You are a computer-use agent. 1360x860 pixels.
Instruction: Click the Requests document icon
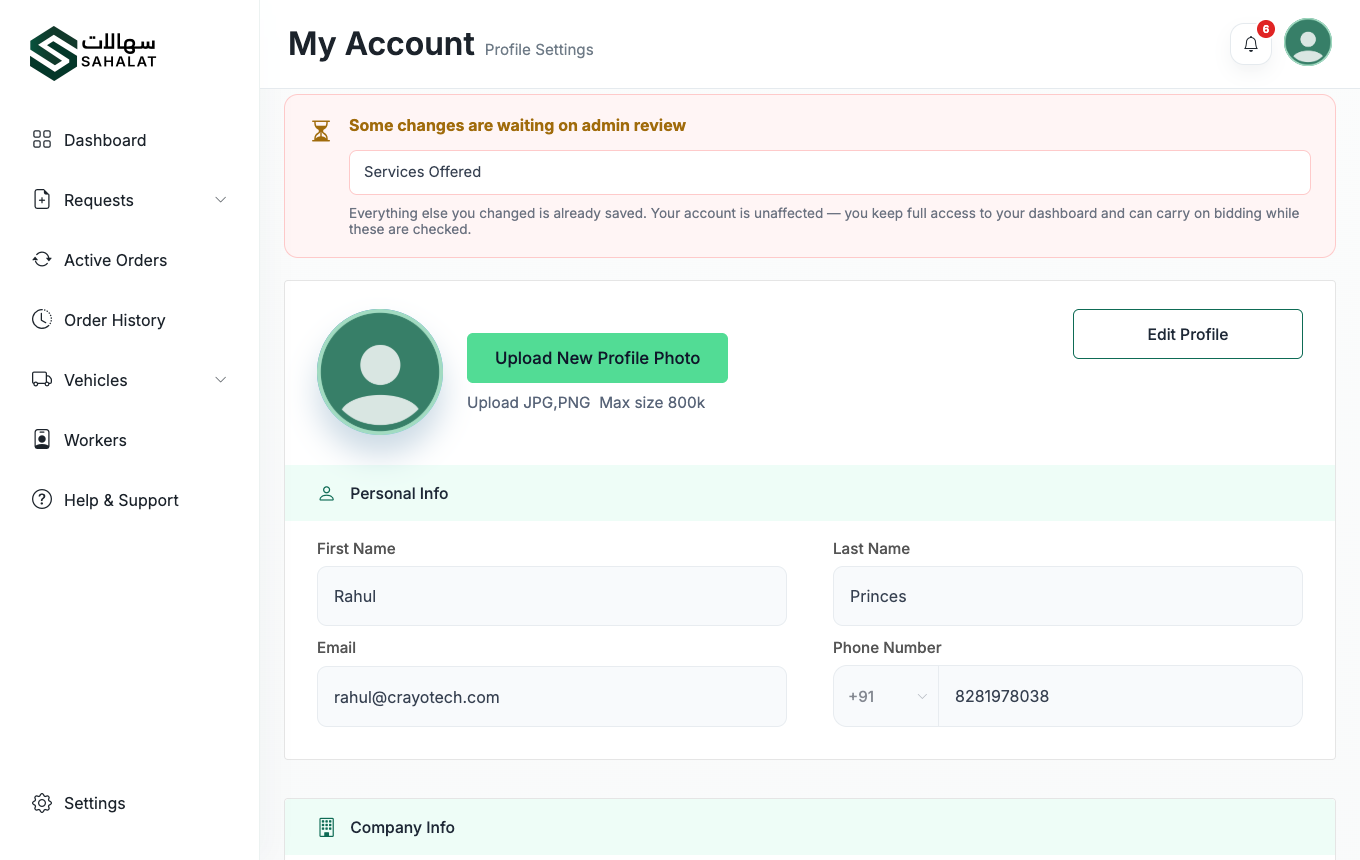click(42, 200)
